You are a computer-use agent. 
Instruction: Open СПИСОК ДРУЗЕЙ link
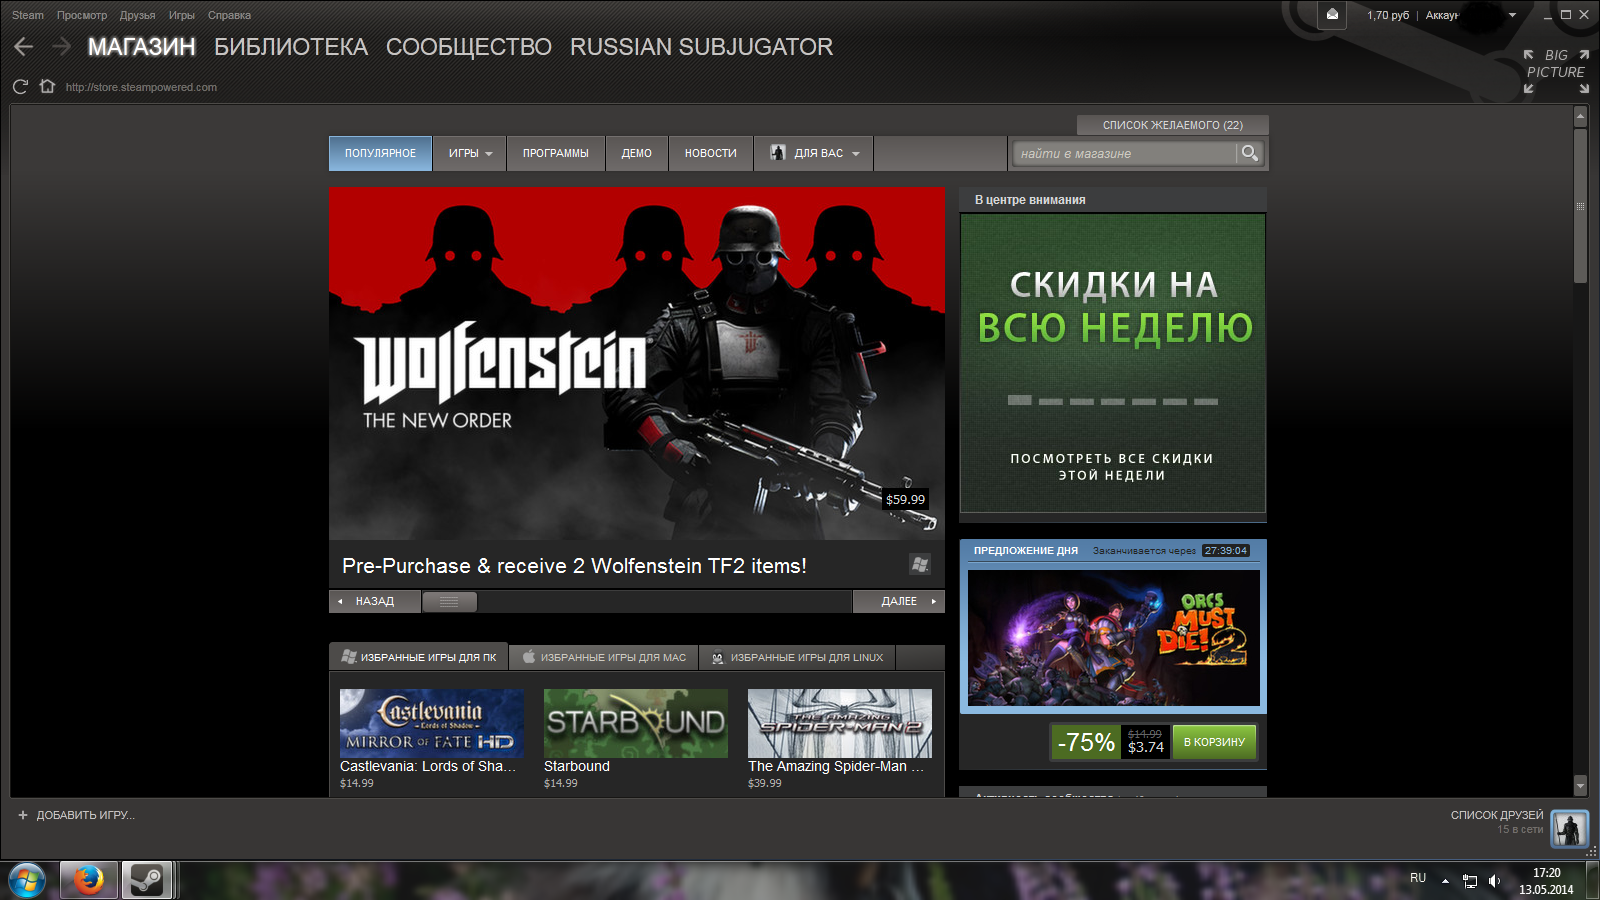tap(1497, 815)
